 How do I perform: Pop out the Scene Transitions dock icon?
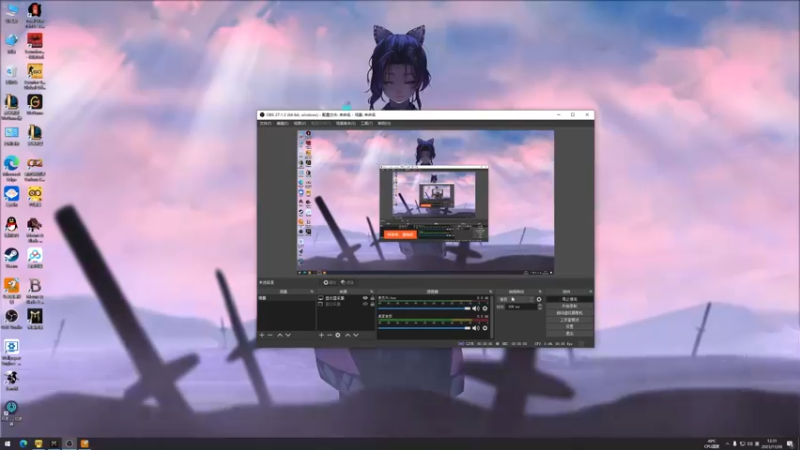point(540,292)
